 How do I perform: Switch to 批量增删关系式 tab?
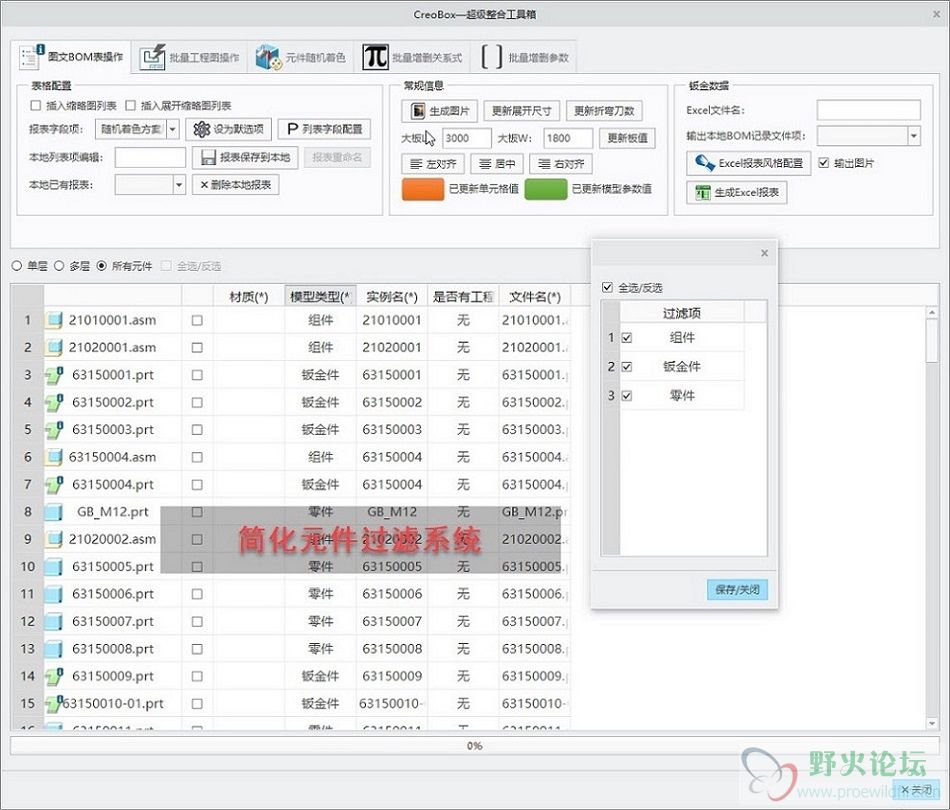coord(412,58)
